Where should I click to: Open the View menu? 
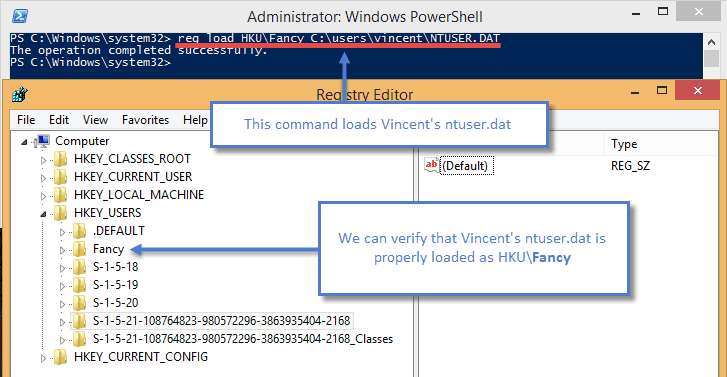point(96,120)
